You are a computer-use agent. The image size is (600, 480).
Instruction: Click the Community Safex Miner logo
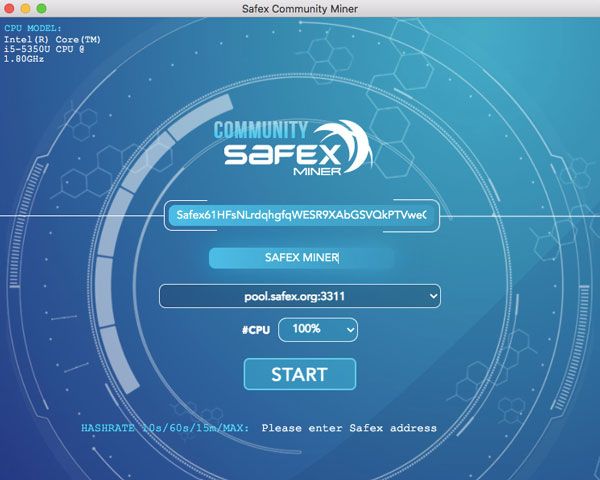click(293, 148)
